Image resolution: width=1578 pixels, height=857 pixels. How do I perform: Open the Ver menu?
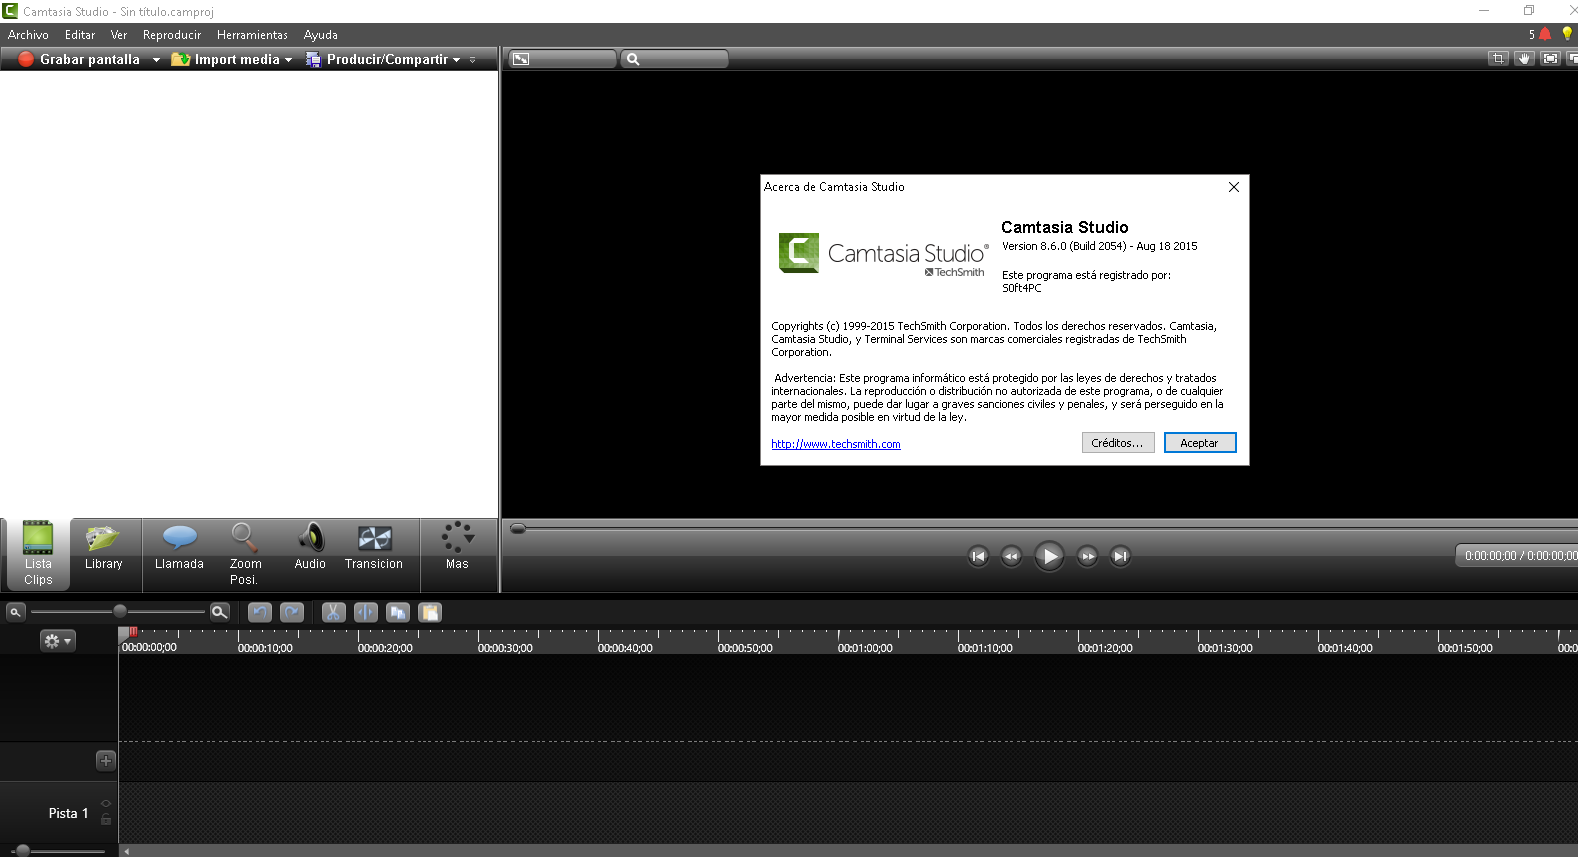pyautogui.click(x=119, y=35)
